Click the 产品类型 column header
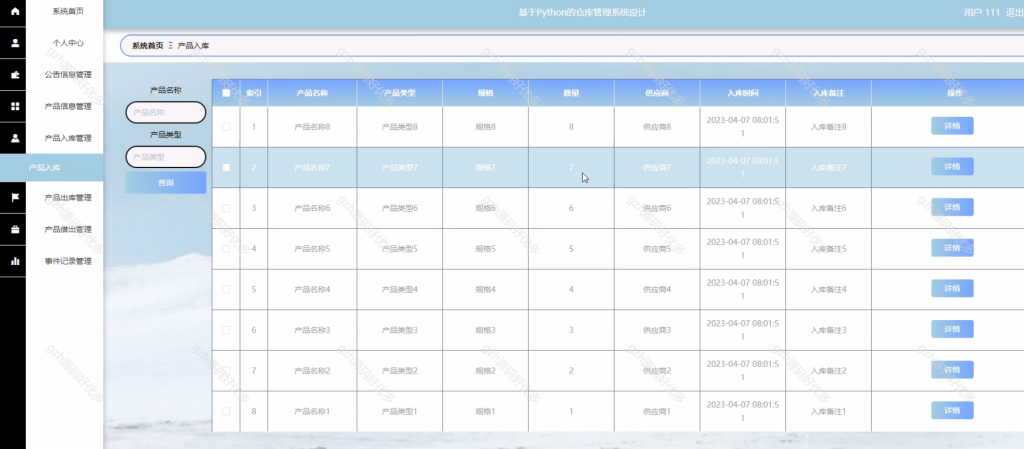The image size is (1024, 449). point(399,93)
